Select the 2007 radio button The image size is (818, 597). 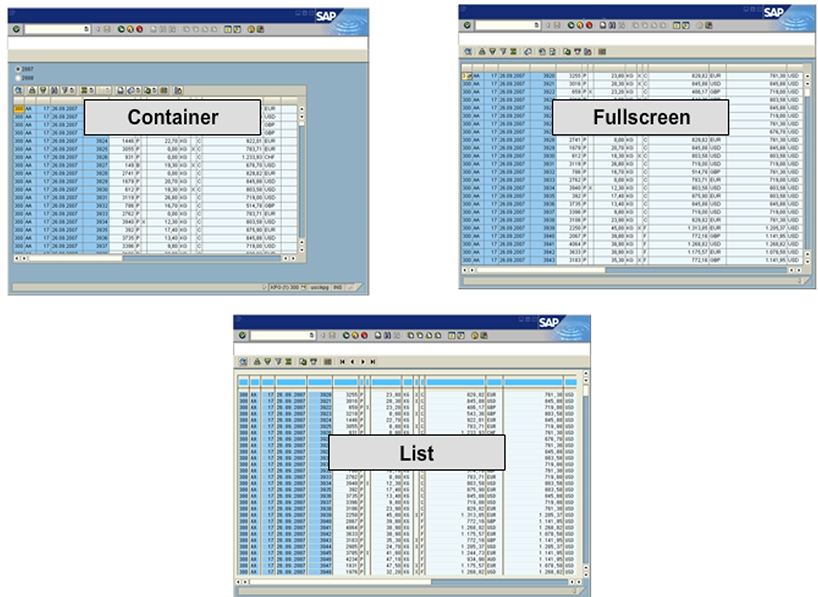point(17,69)
